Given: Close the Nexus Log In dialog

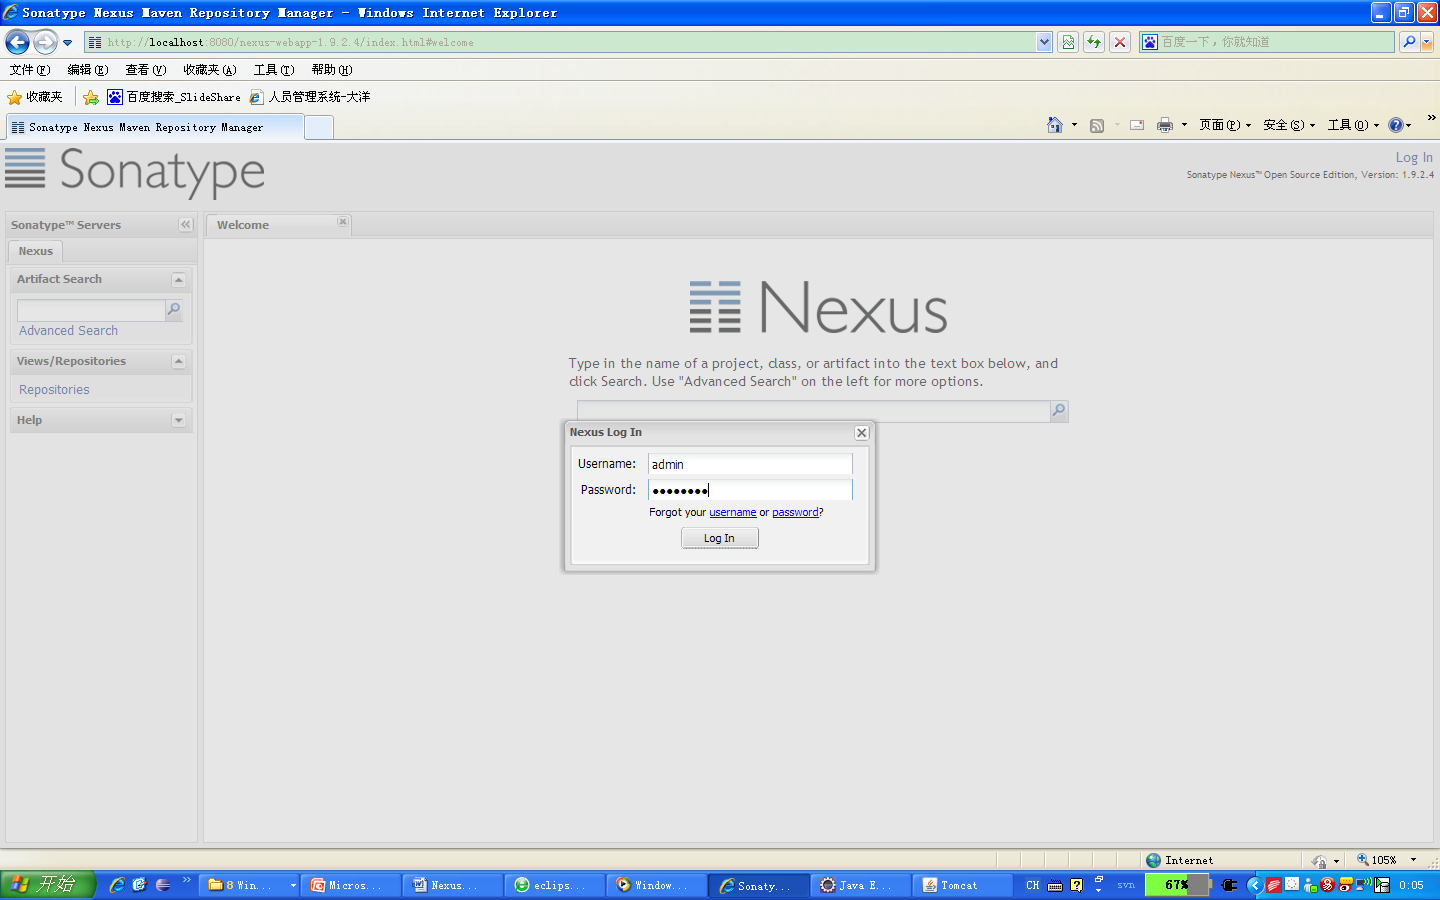Looking at the screenshot, I should tap(862, 433).
